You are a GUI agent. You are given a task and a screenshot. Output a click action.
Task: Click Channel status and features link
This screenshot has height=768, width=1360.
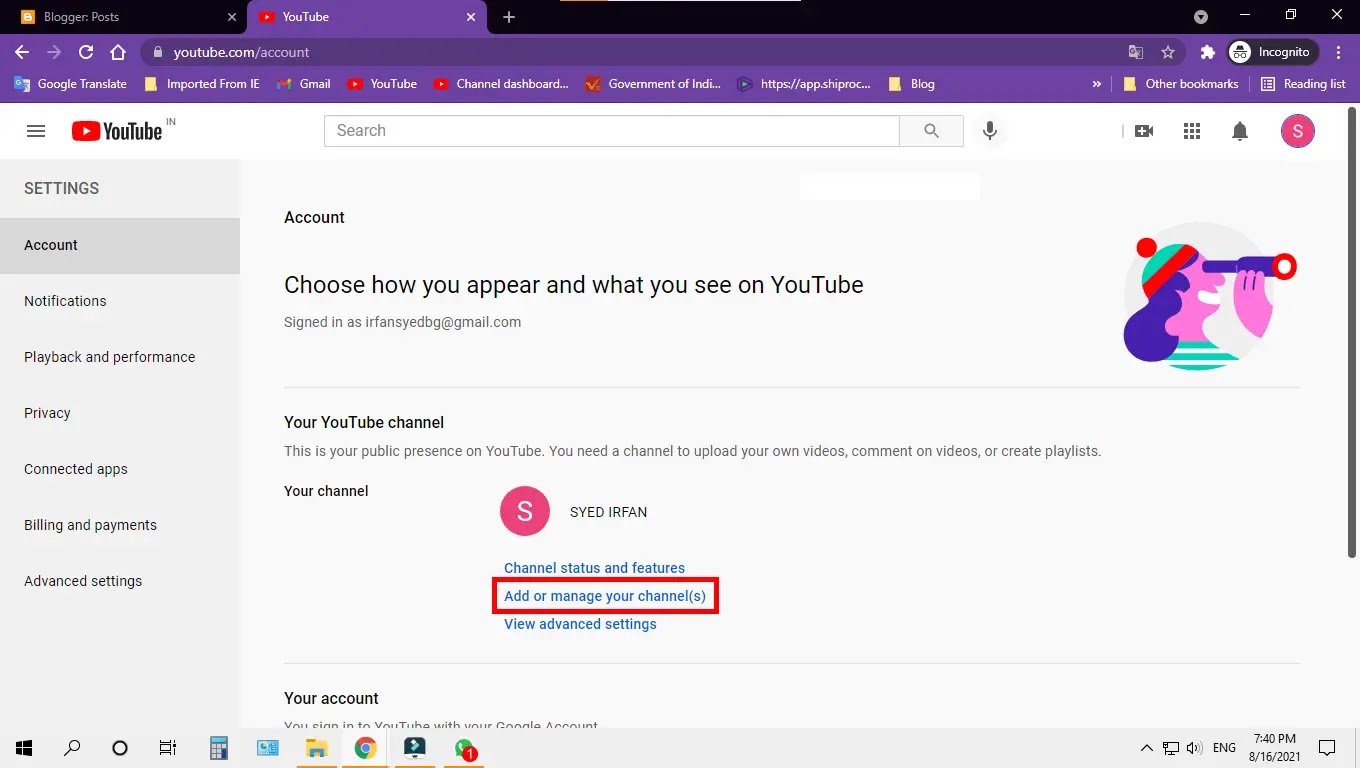pyautogui.click(x=594, y=568)
